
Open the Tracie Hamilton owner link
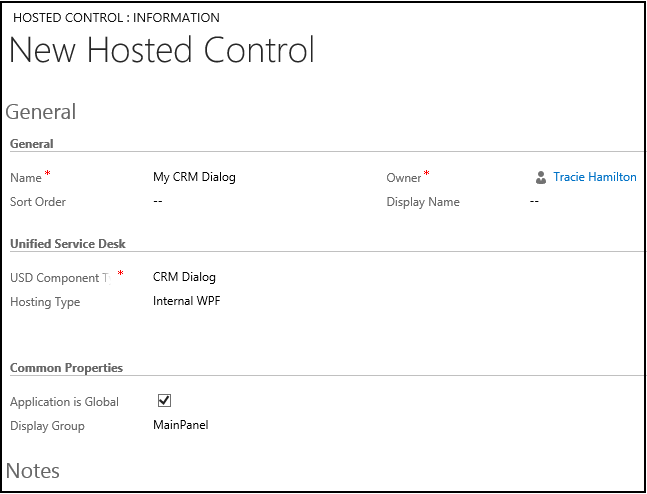point(595,177)
